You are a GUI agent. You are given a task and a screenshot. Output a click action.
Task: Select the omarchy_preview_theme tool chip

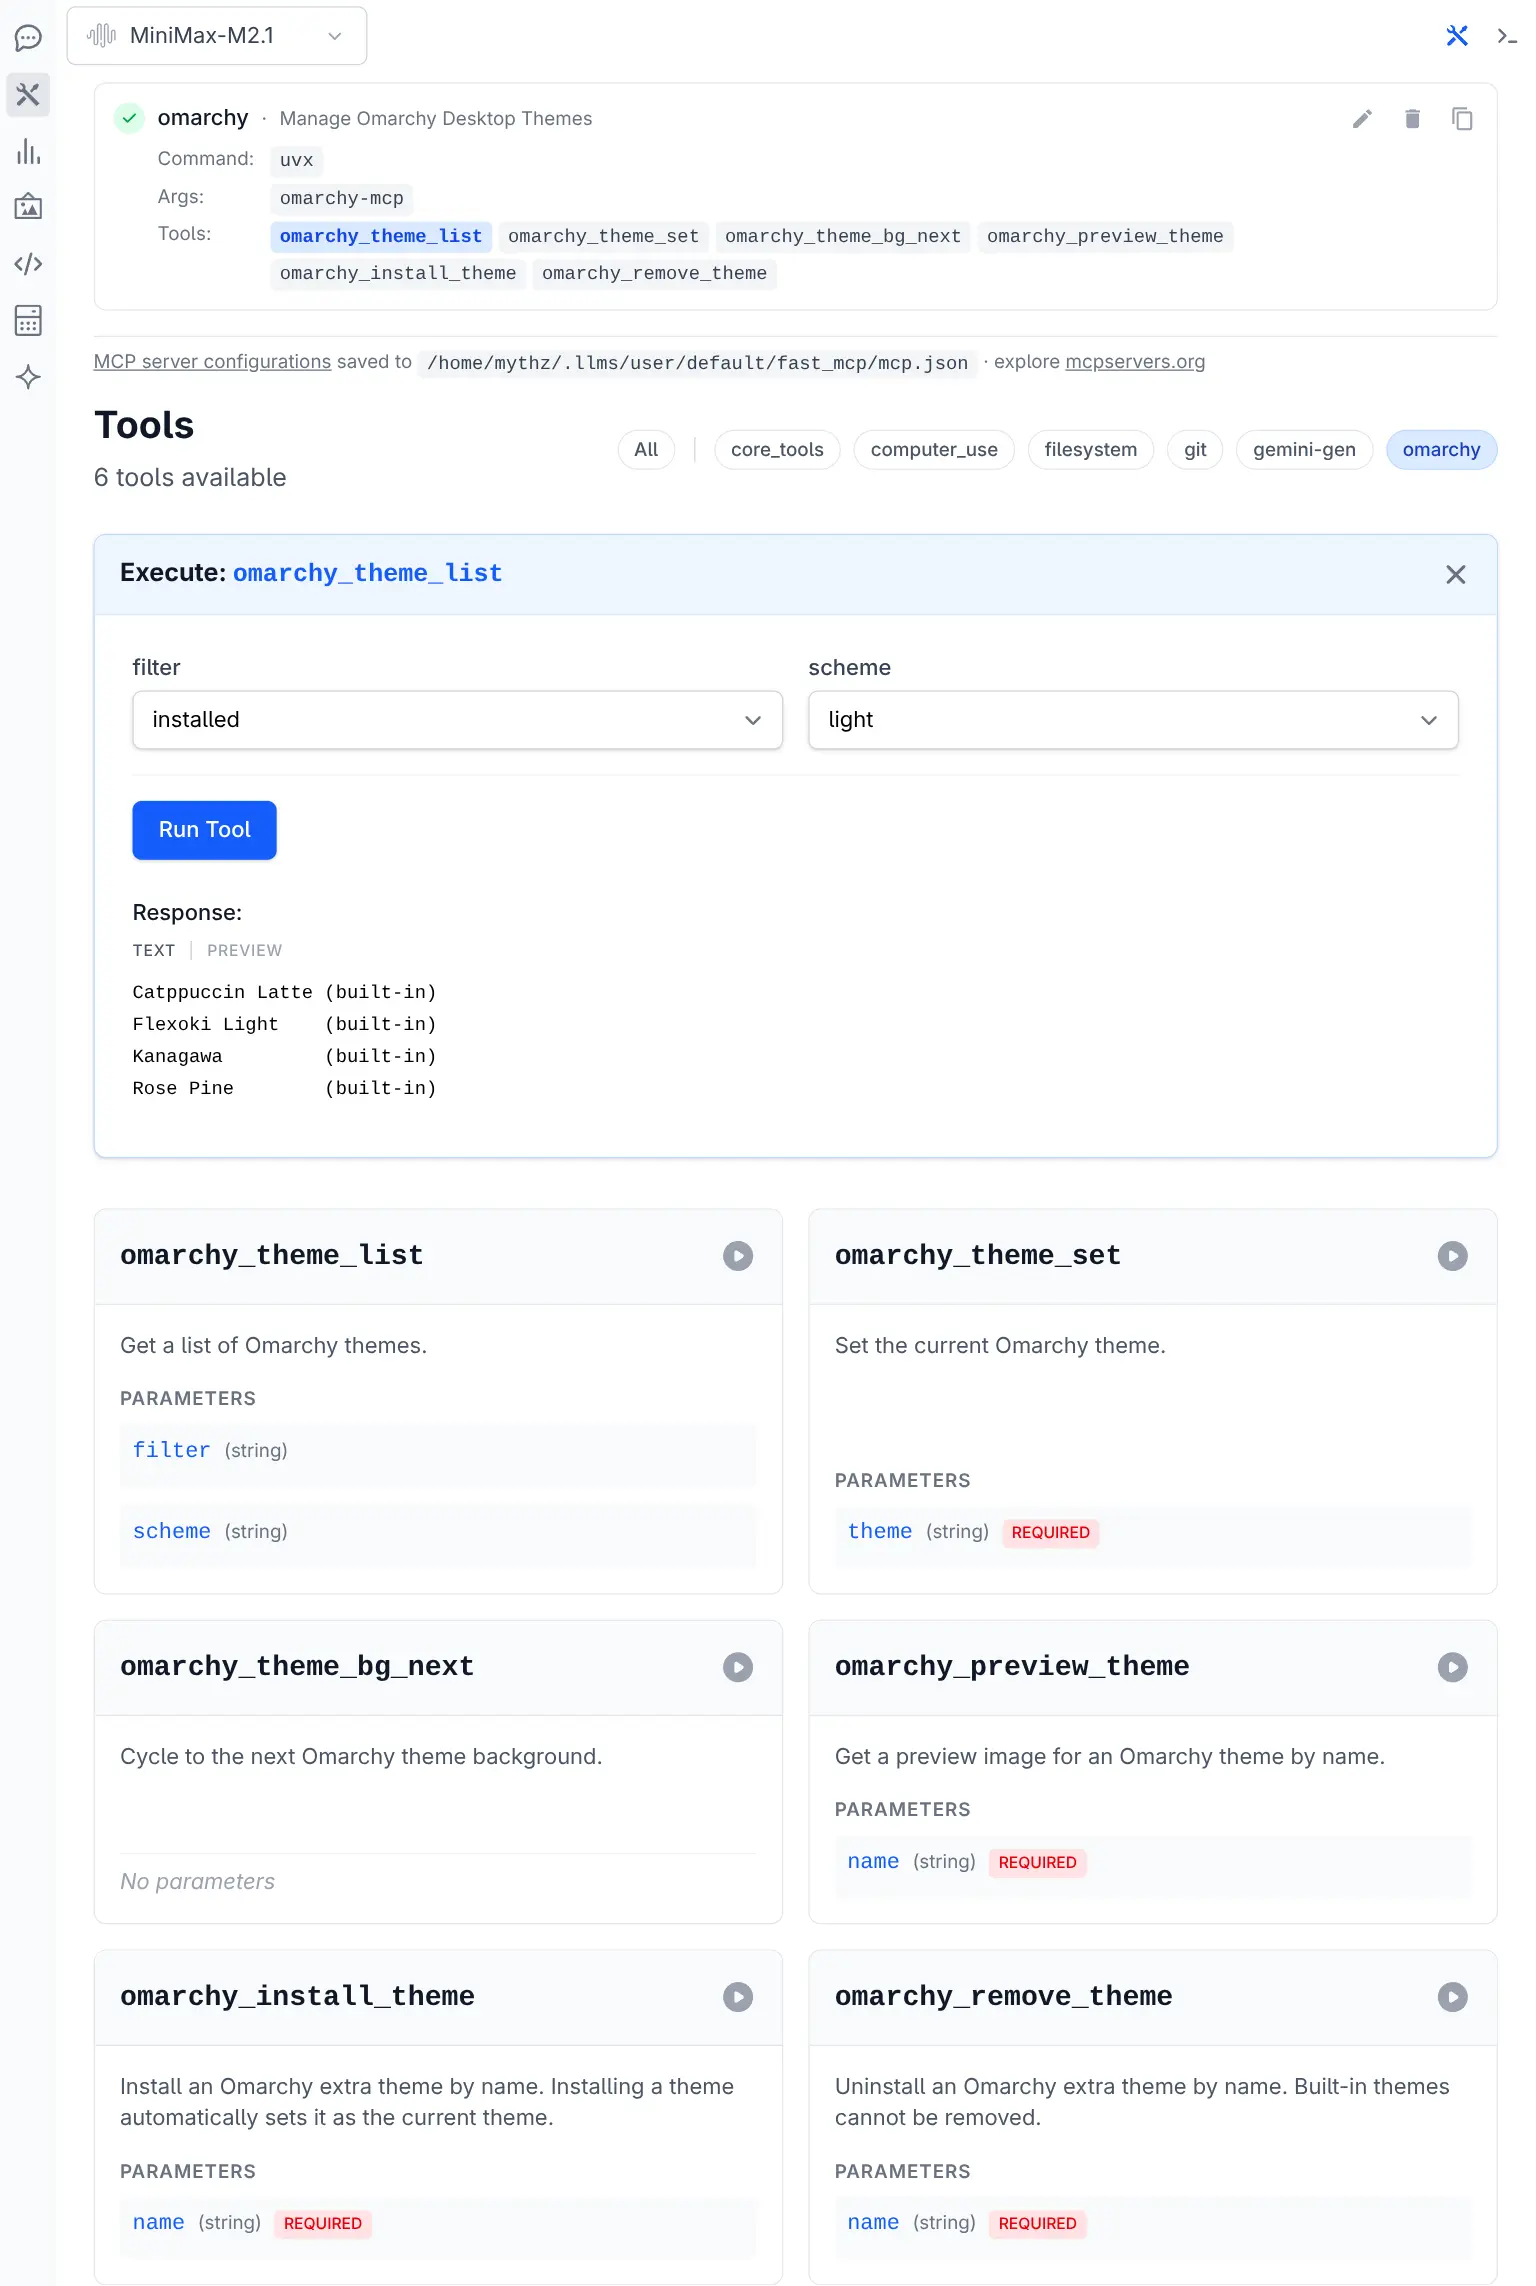click(x=1104, y=236)
